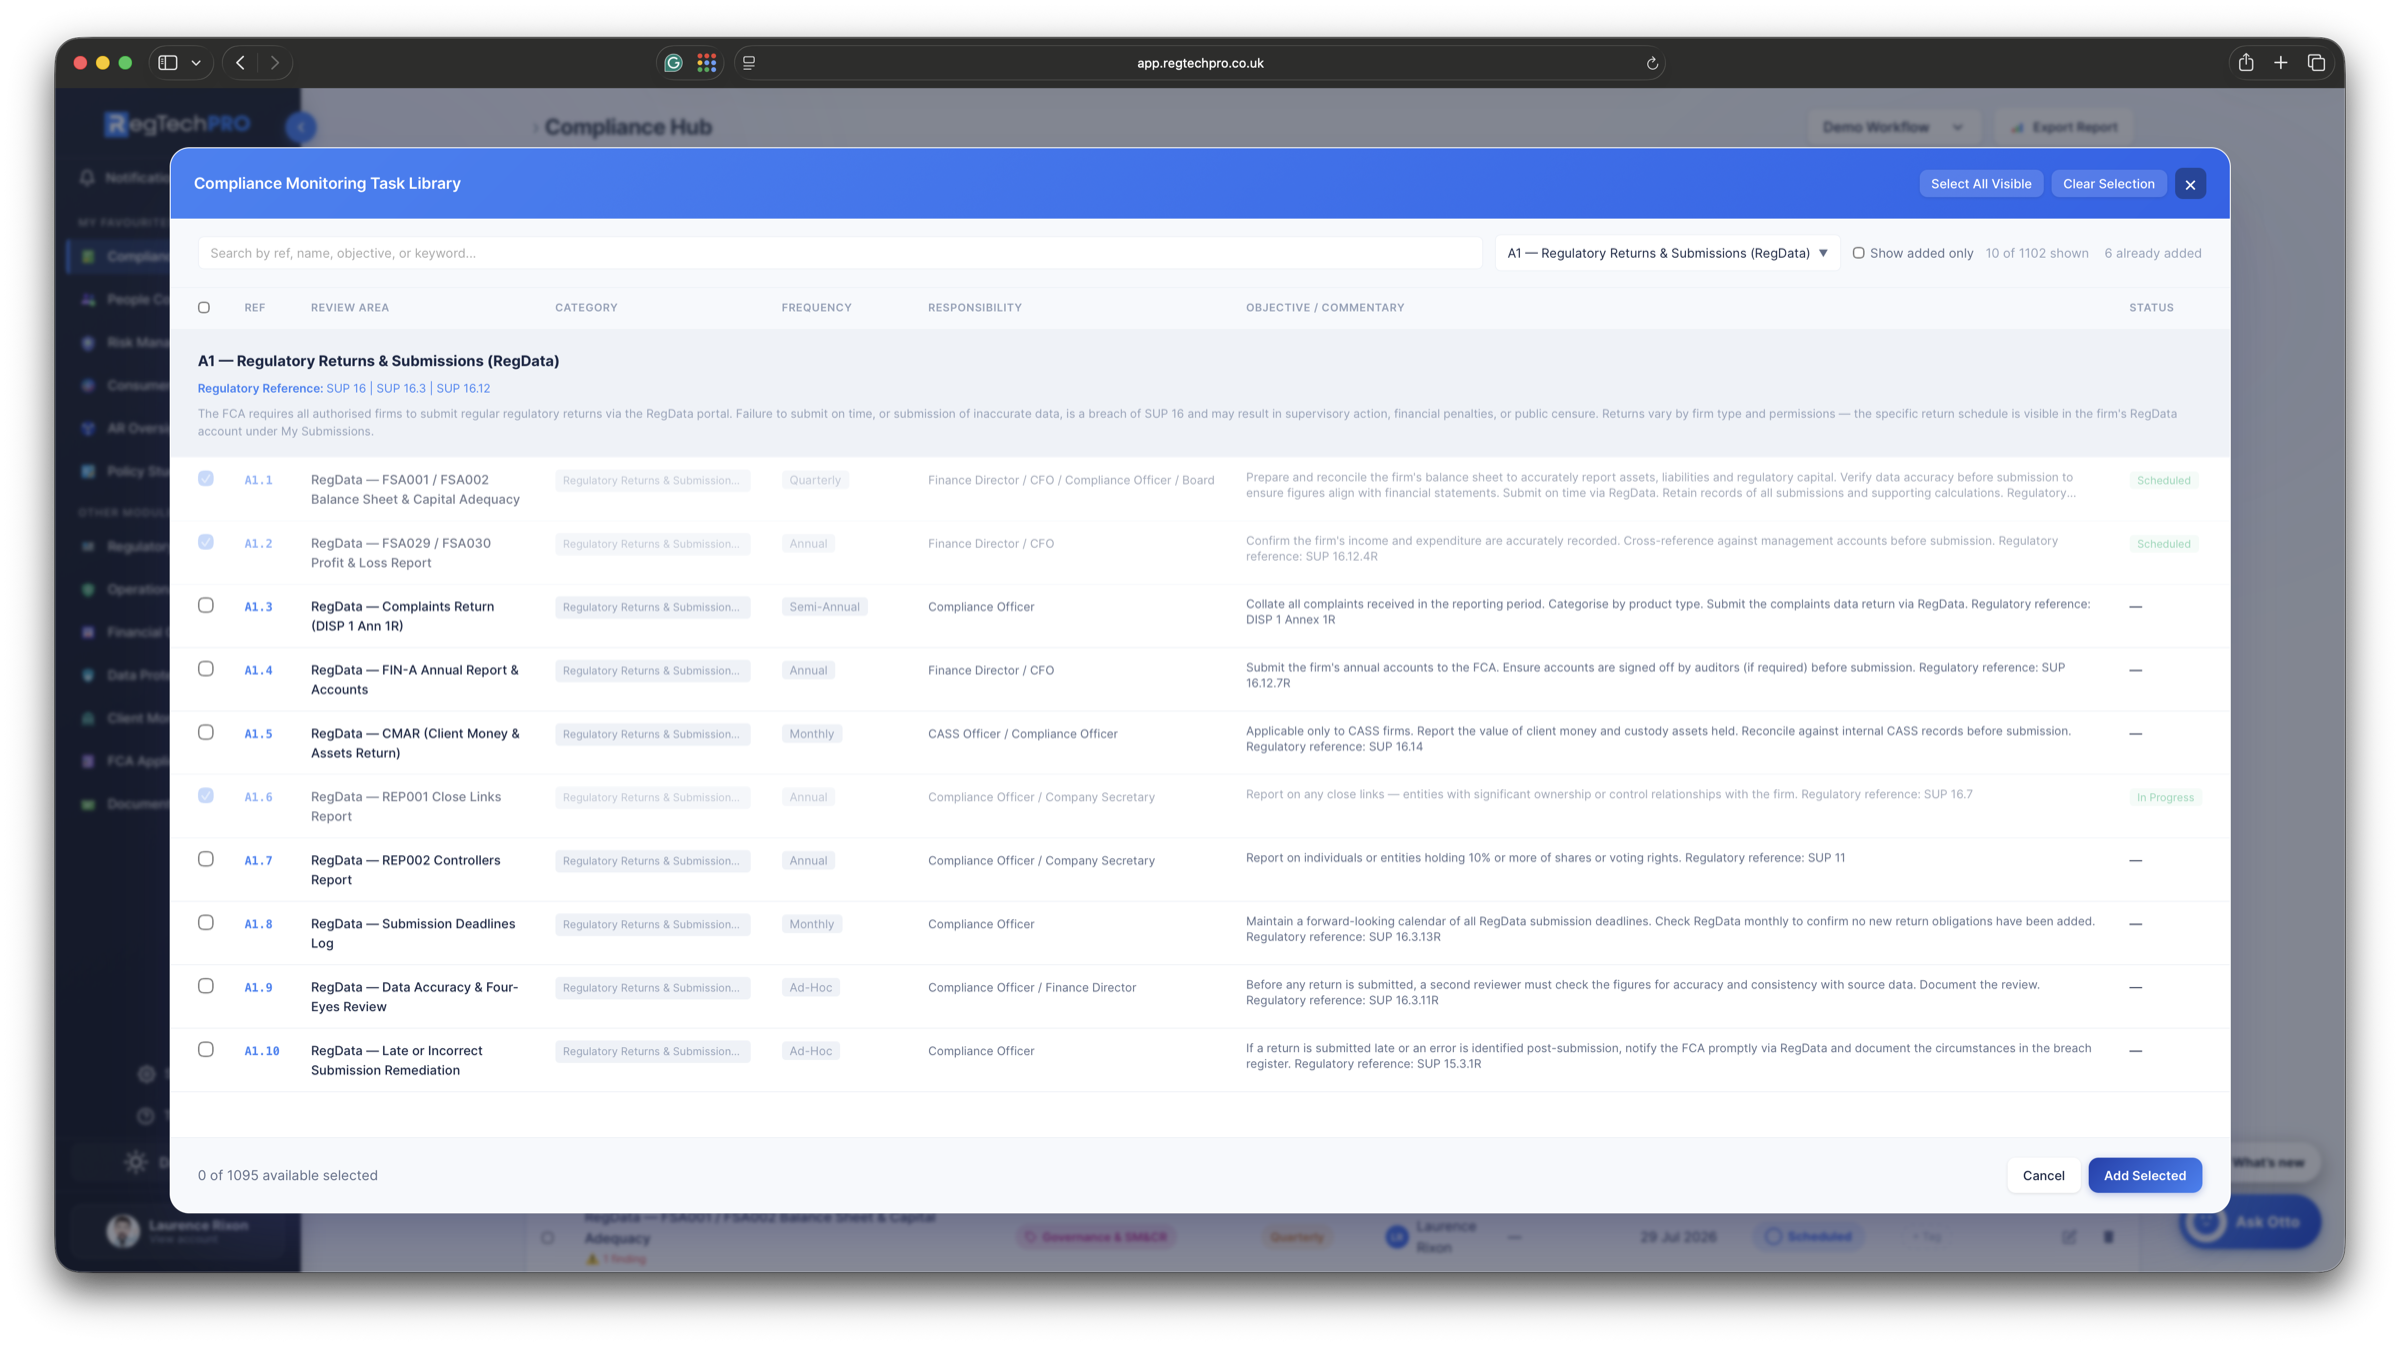Click the Scheduled status on A1.2

[2163, 544]
